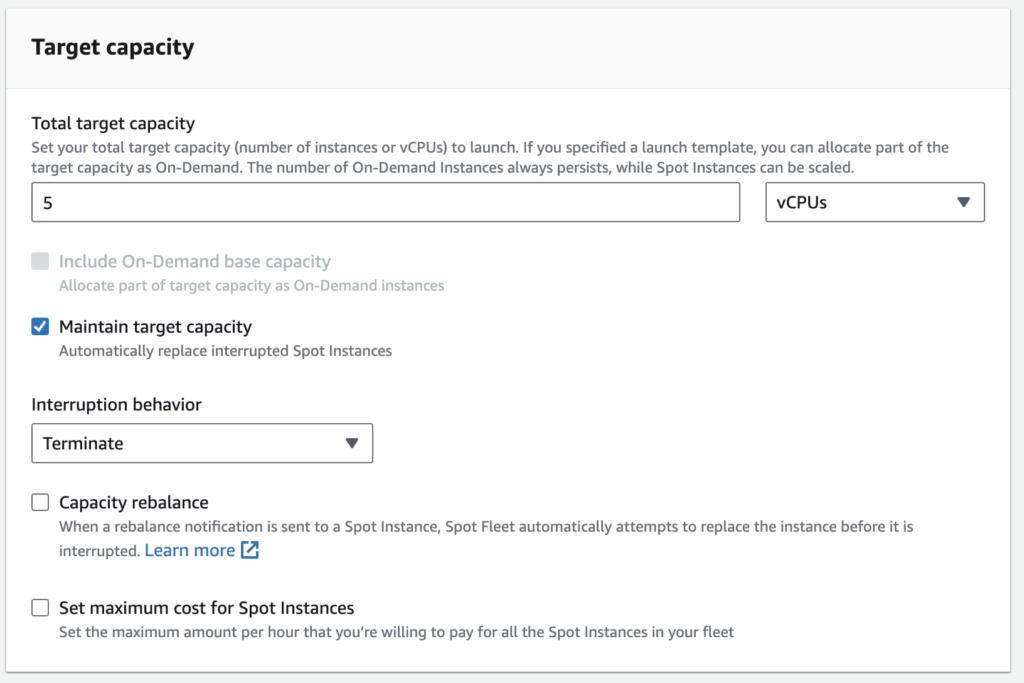1024x683 pixels.
Task: Enable the Capacity rebalance checkbox
Action: click(40, 502)
